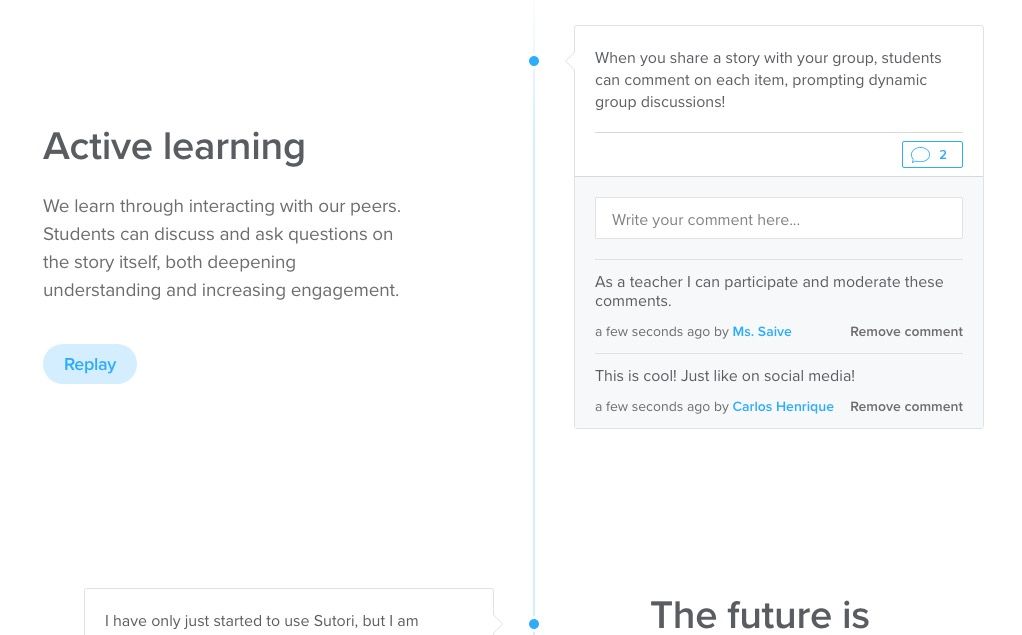
Task: Click the comment count number 2
Action: pos(942,155)
